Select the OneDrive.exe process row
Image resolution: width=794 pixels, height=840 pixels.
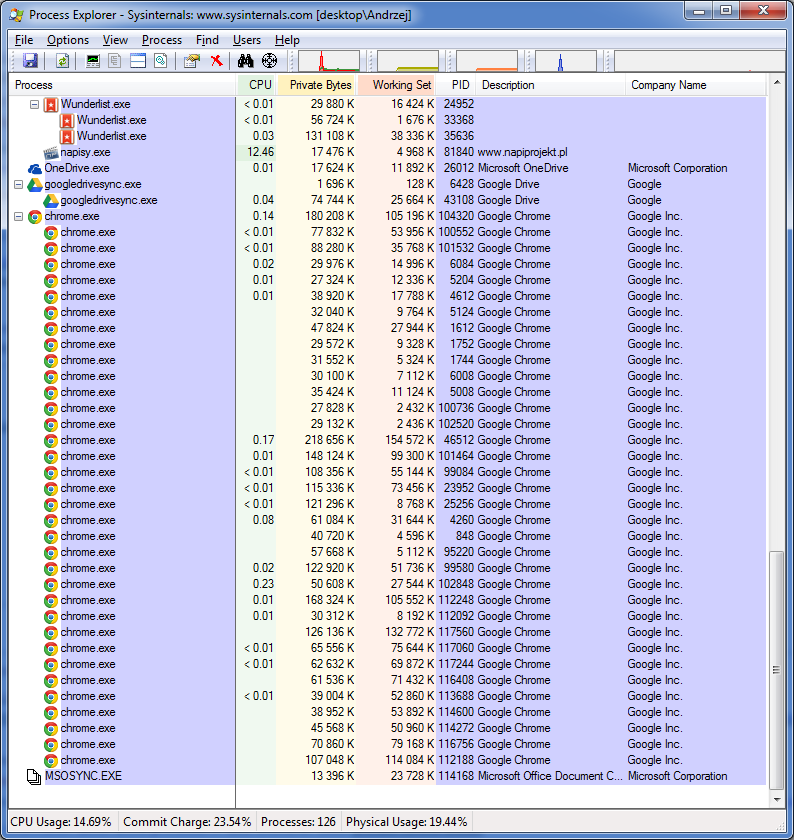tap(387, 168)
